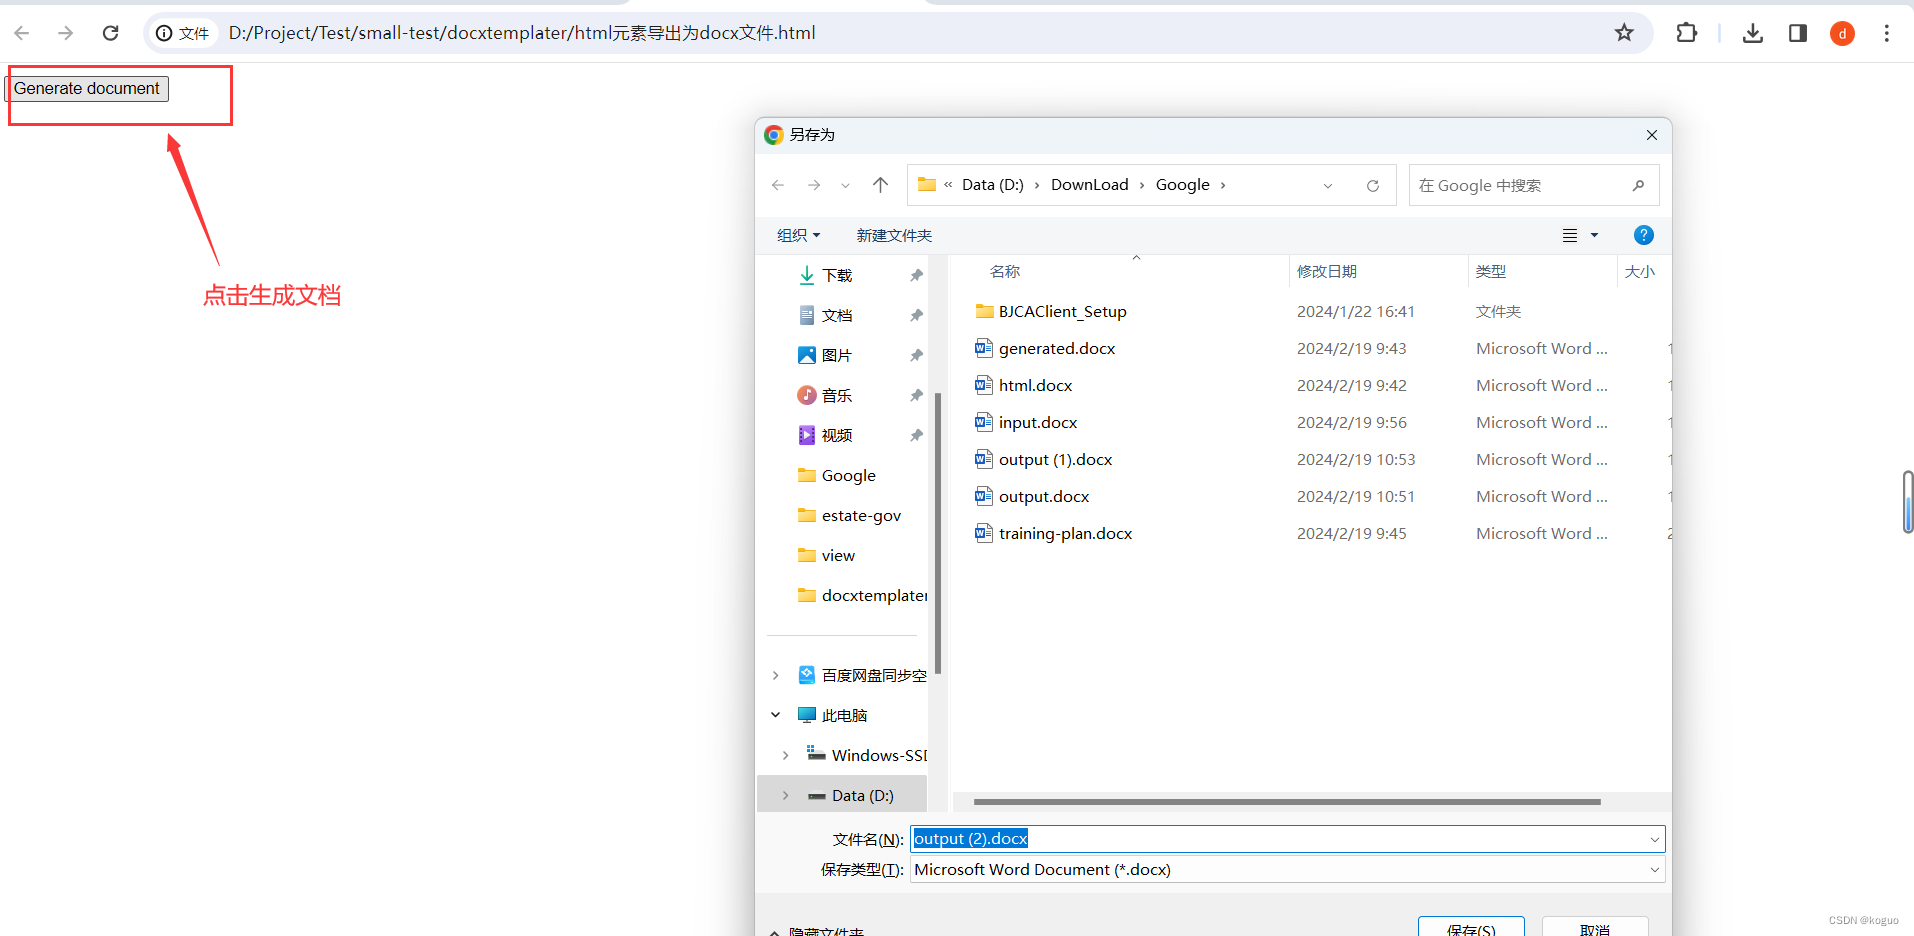
Task: Open the 下载 (Downloads) entry in sidebar
Action: click(x=836, y=275)
